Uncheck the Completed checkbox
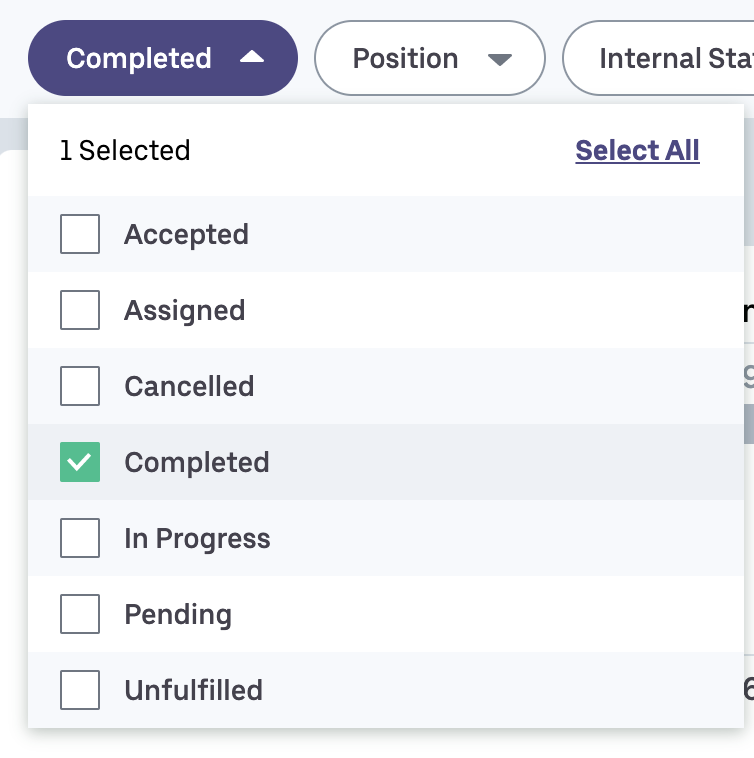The height and width of the screenshot is (758, 754). pyautogui.click(x=80, y=463)
